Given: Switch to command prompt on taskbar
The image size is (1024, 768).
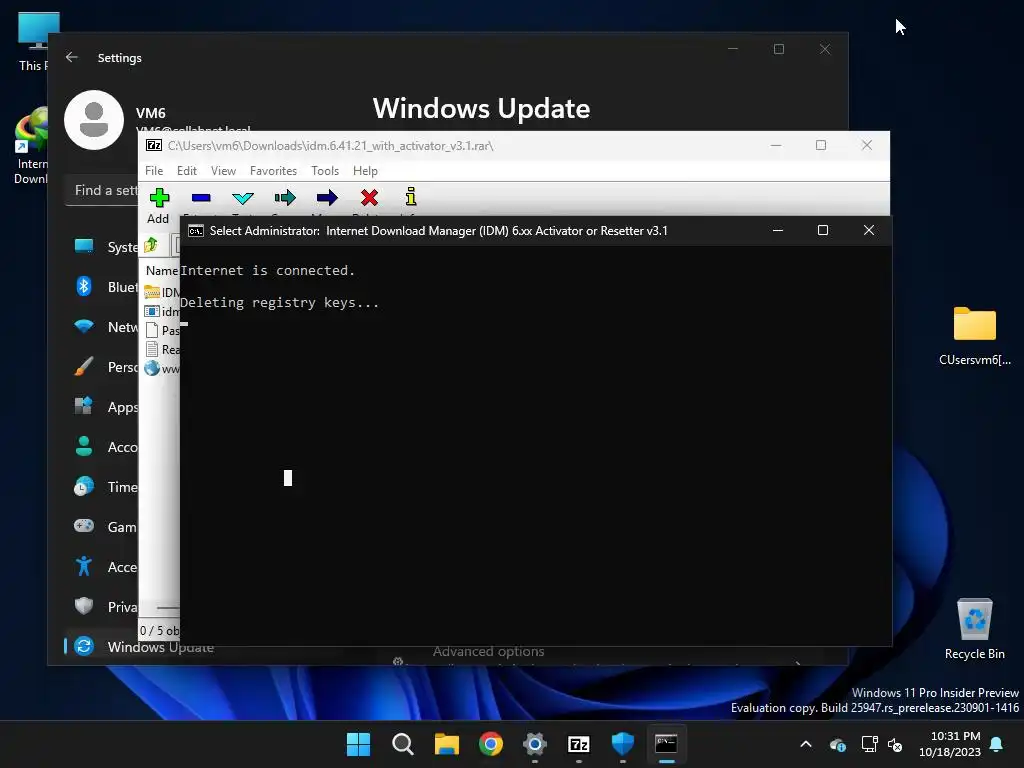Looking at the screenshot, I should [666, 744].
